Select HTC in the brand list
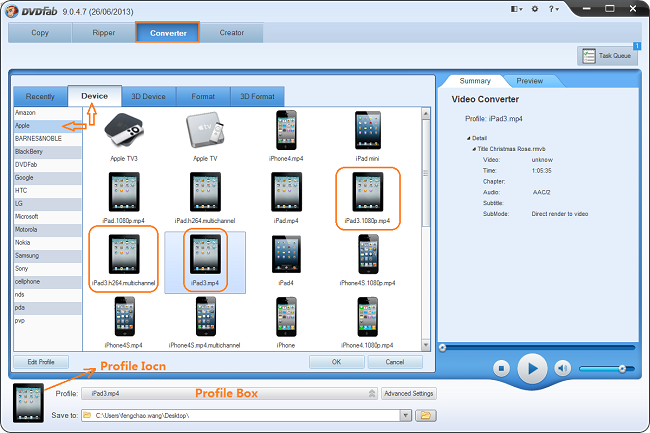650x433 pixels. click(48, 191)
